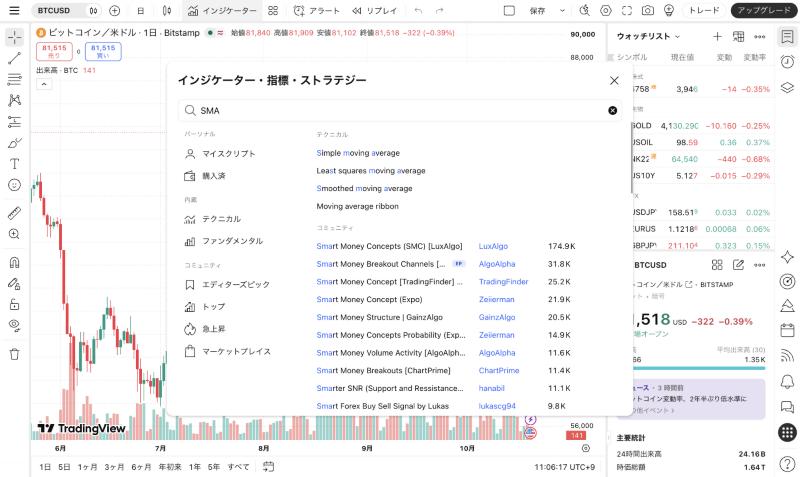Screen dimensions: 800x477
Task: Add Smoothed moving average indicator
Action: [364, 189]
